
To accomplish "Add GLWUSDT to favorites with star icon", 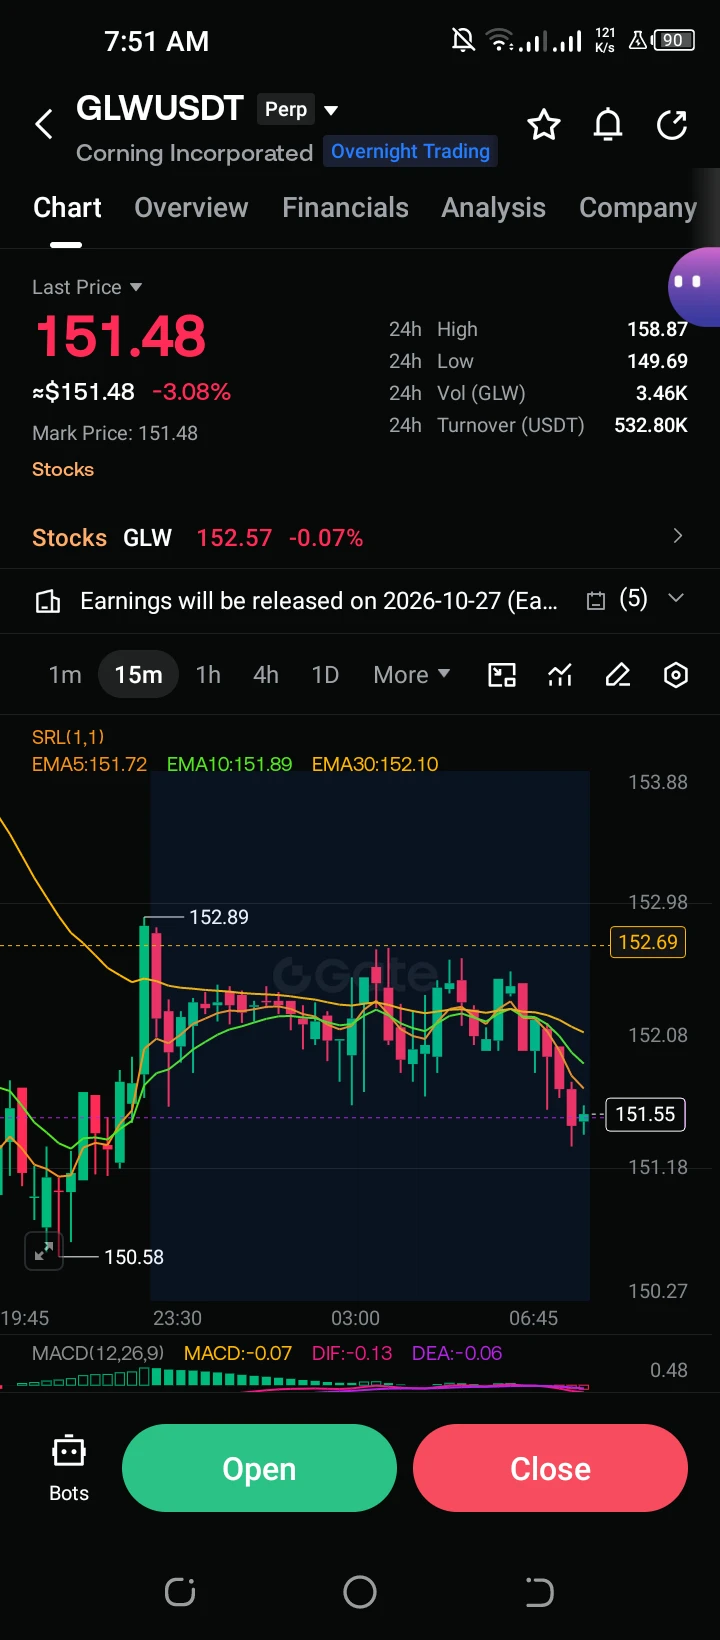I will coord(544,125).
